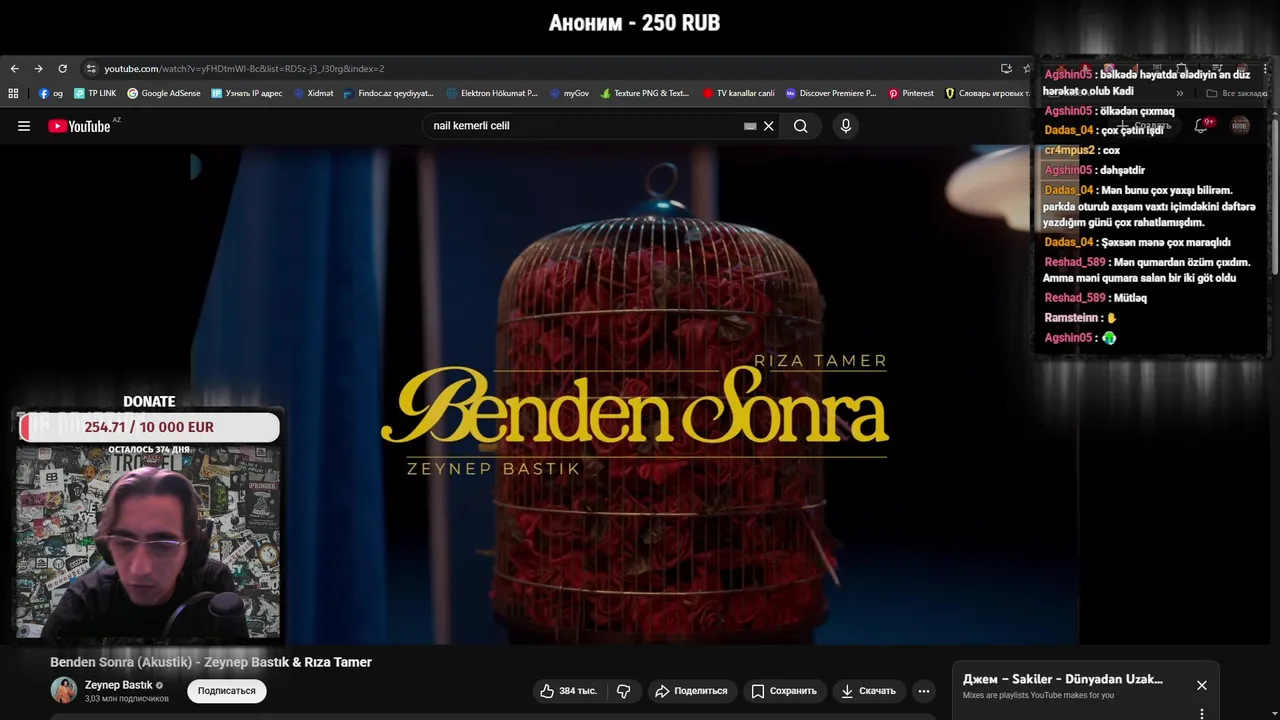Open the Texture PNG & Text bookmark
The width and height of the screenshot is (1280, 720).
[x=645, y=93]
